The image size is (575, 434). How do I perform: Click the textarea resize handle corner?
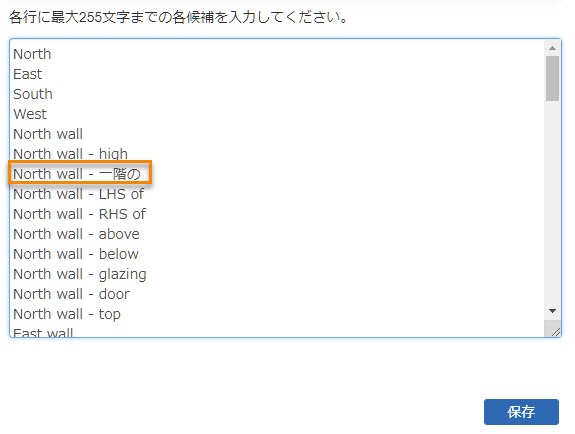click(554, 330)
